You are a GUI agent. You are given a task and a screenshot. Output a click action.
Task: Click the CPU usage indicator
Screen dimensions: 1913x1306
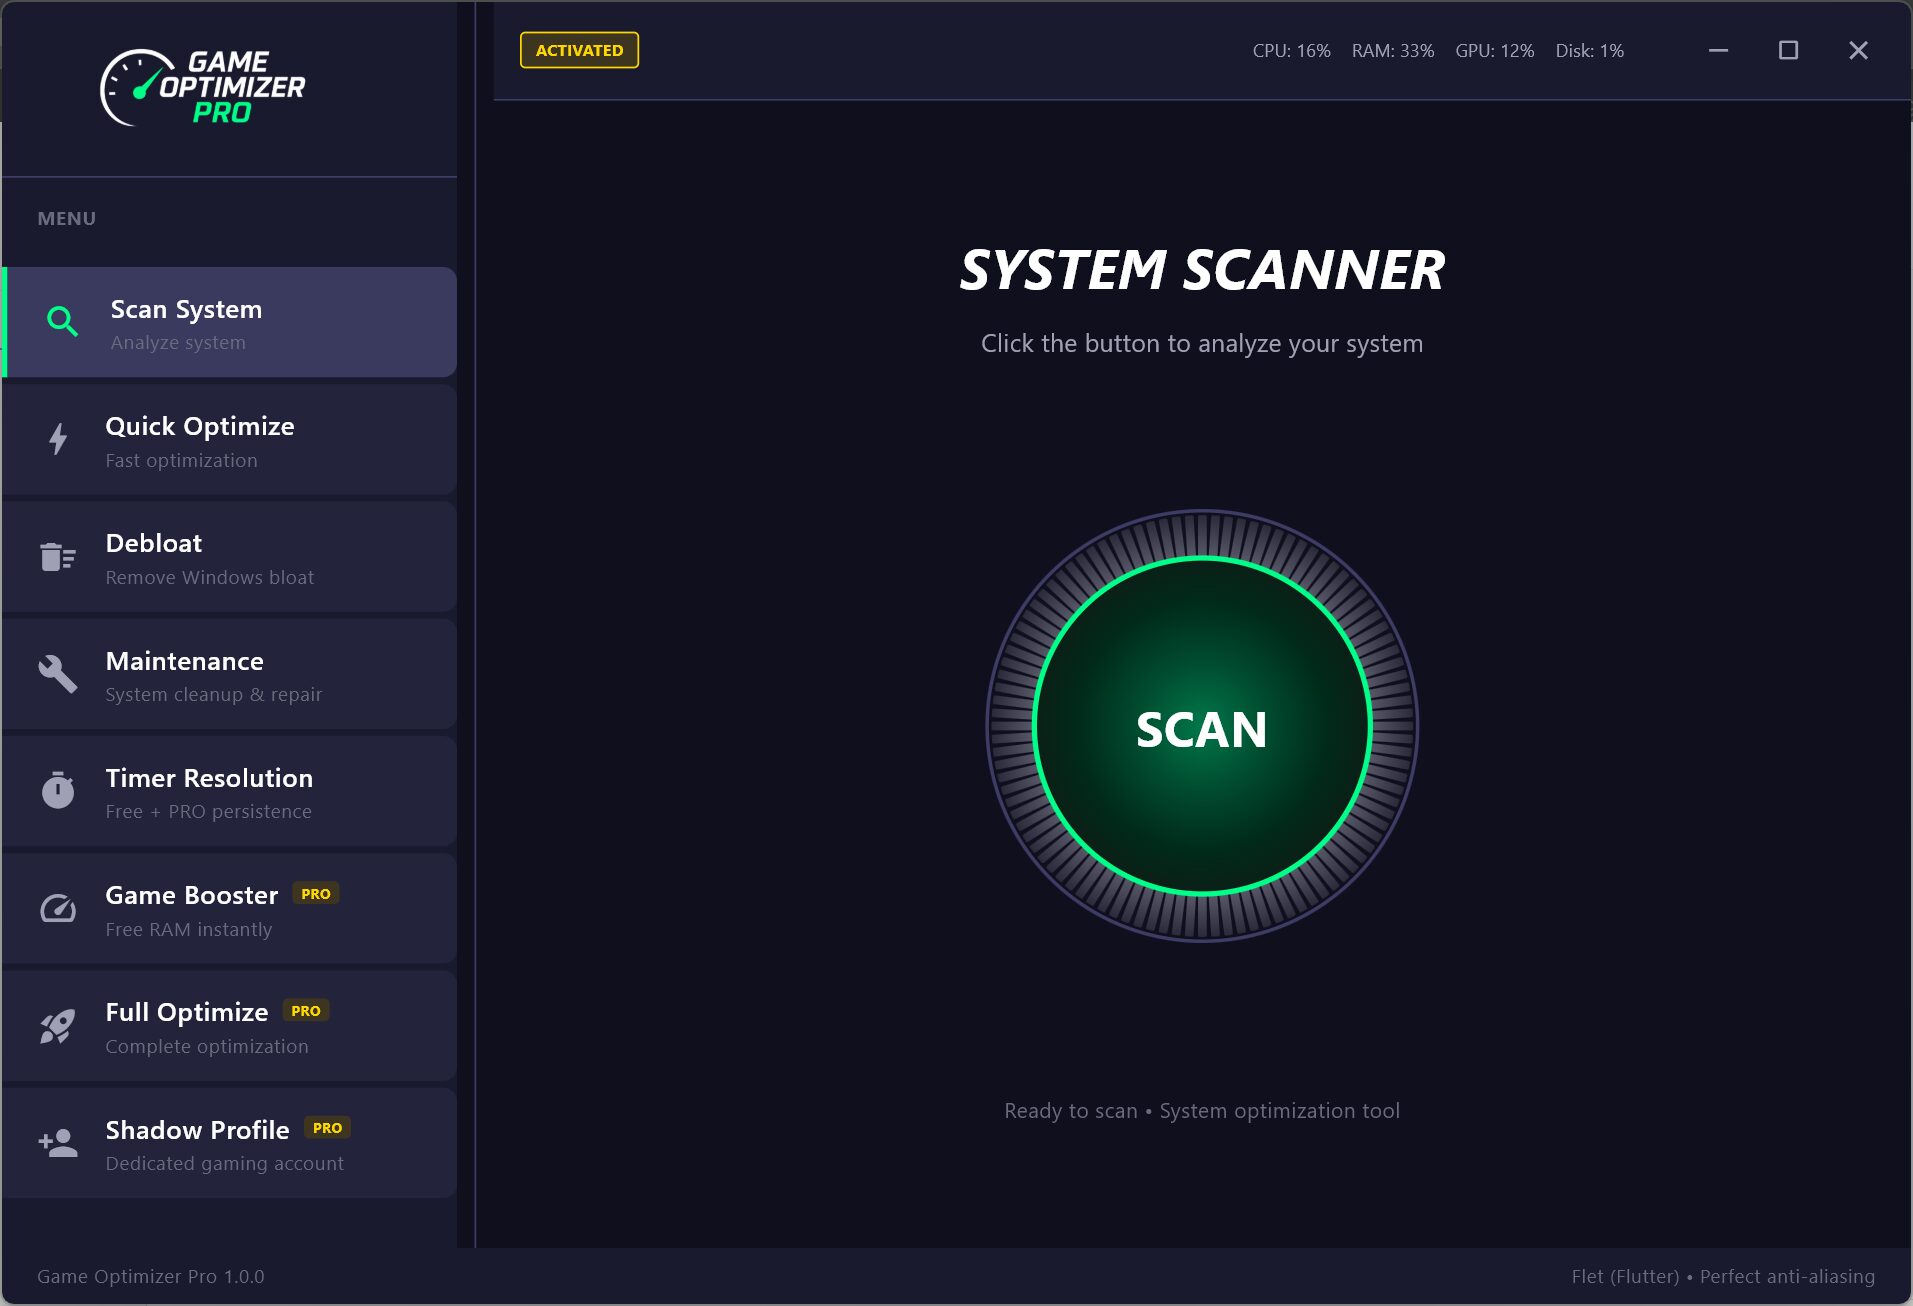coord(1291,51)
